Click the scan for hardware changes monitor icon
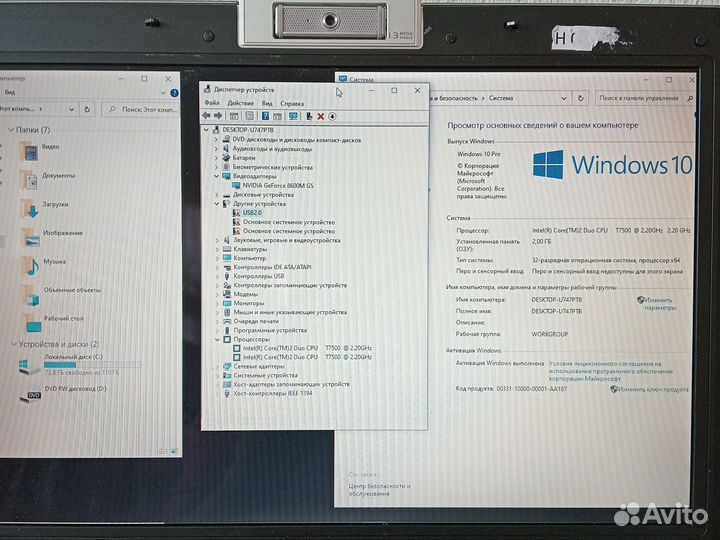Viewport: 720px width, 540px height. (293, 116)
